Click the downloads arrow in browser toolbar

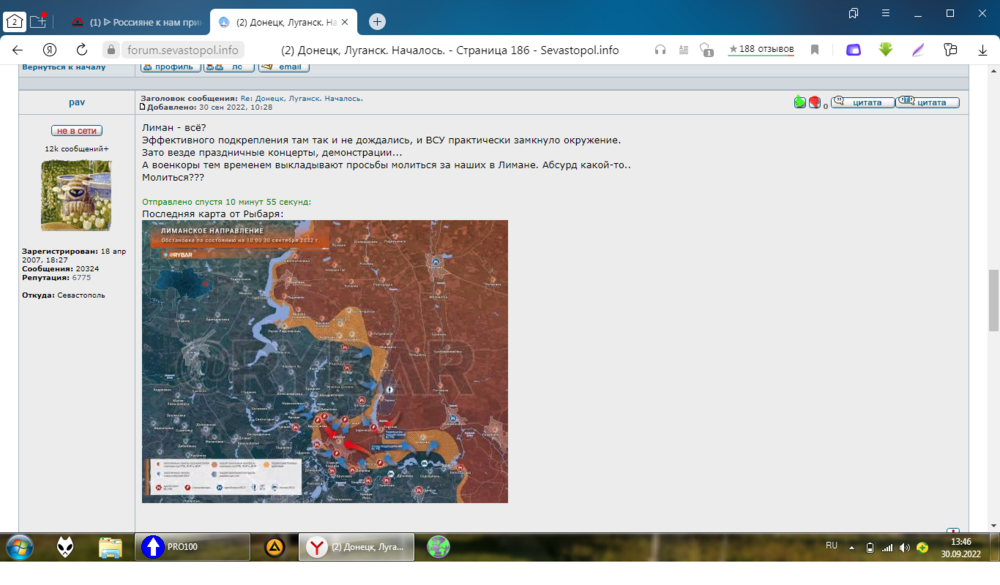click(x=984, y=49)
